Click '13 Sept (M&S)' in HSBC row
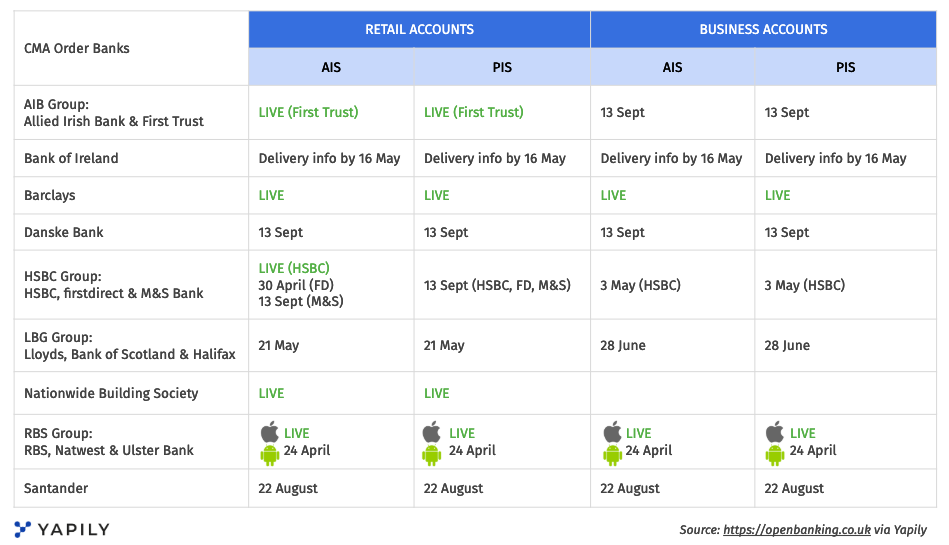The height and width of the screenshot is (545, 949). (301, 302)
